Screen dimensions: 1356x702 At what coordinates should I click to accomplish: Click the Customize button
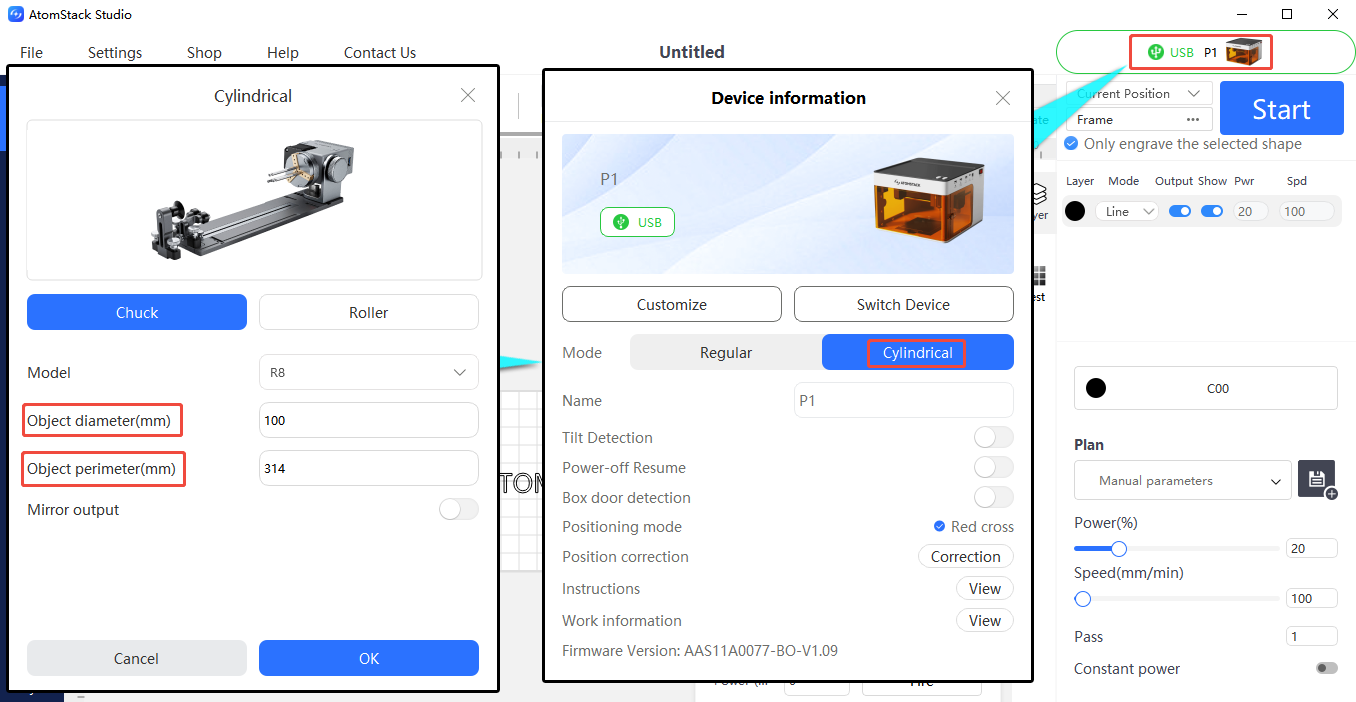tap(672, 304)
